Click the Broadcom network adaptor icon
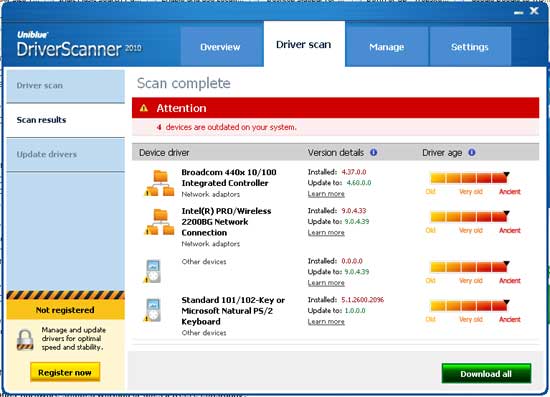Screen dimensions: 550x397 coord(160,183)
